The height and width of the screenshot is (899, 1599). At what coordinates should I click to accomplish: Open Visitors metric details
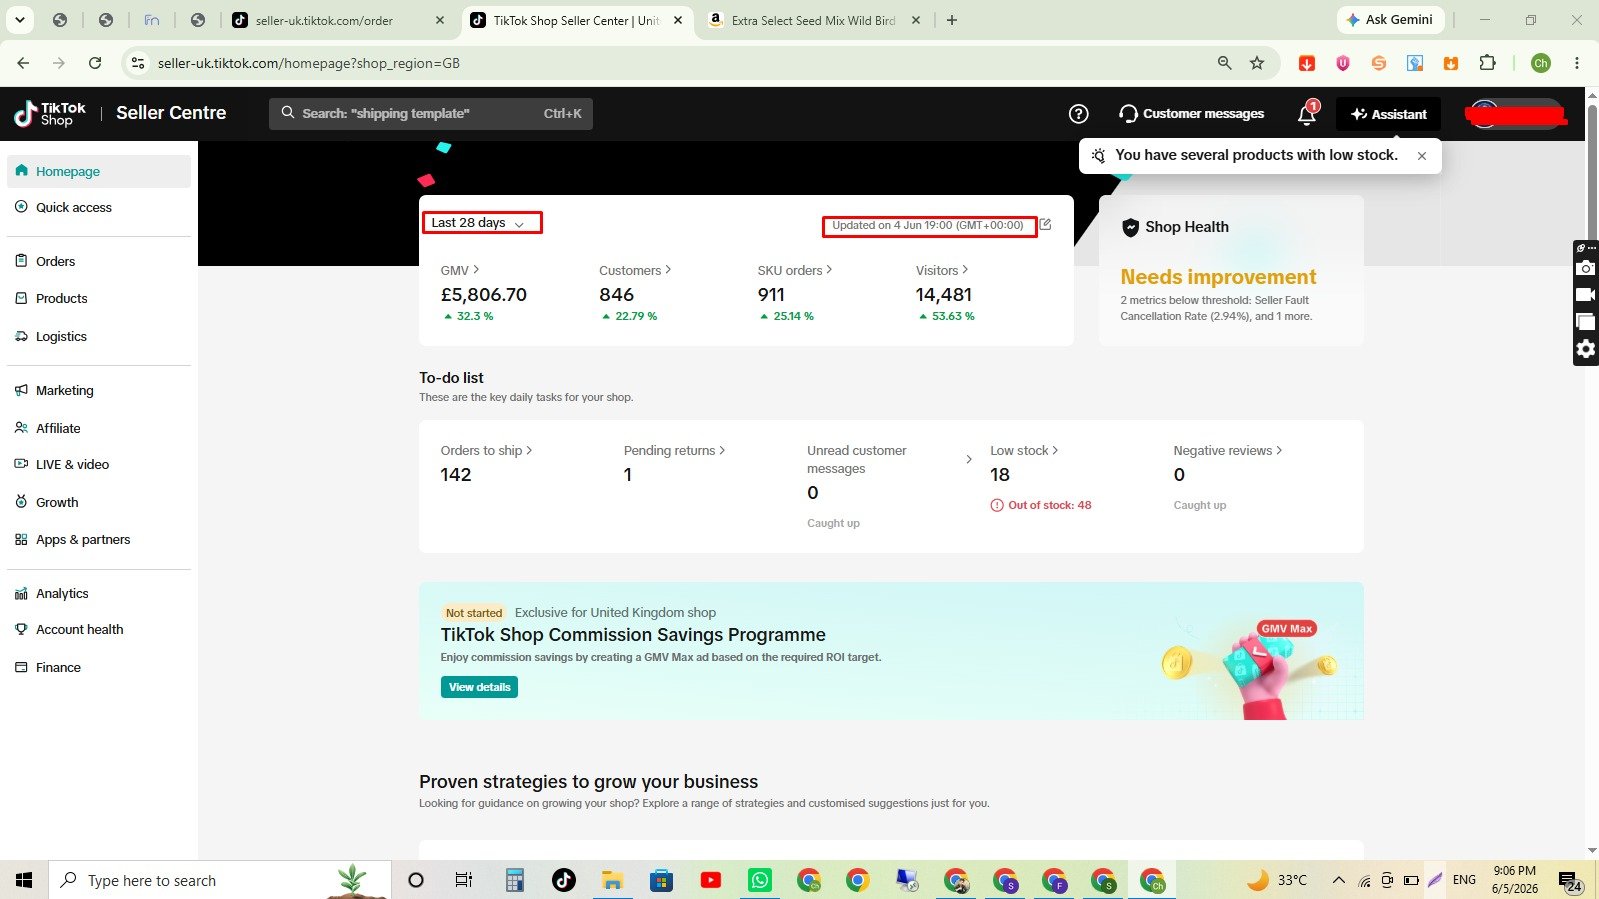942,270
